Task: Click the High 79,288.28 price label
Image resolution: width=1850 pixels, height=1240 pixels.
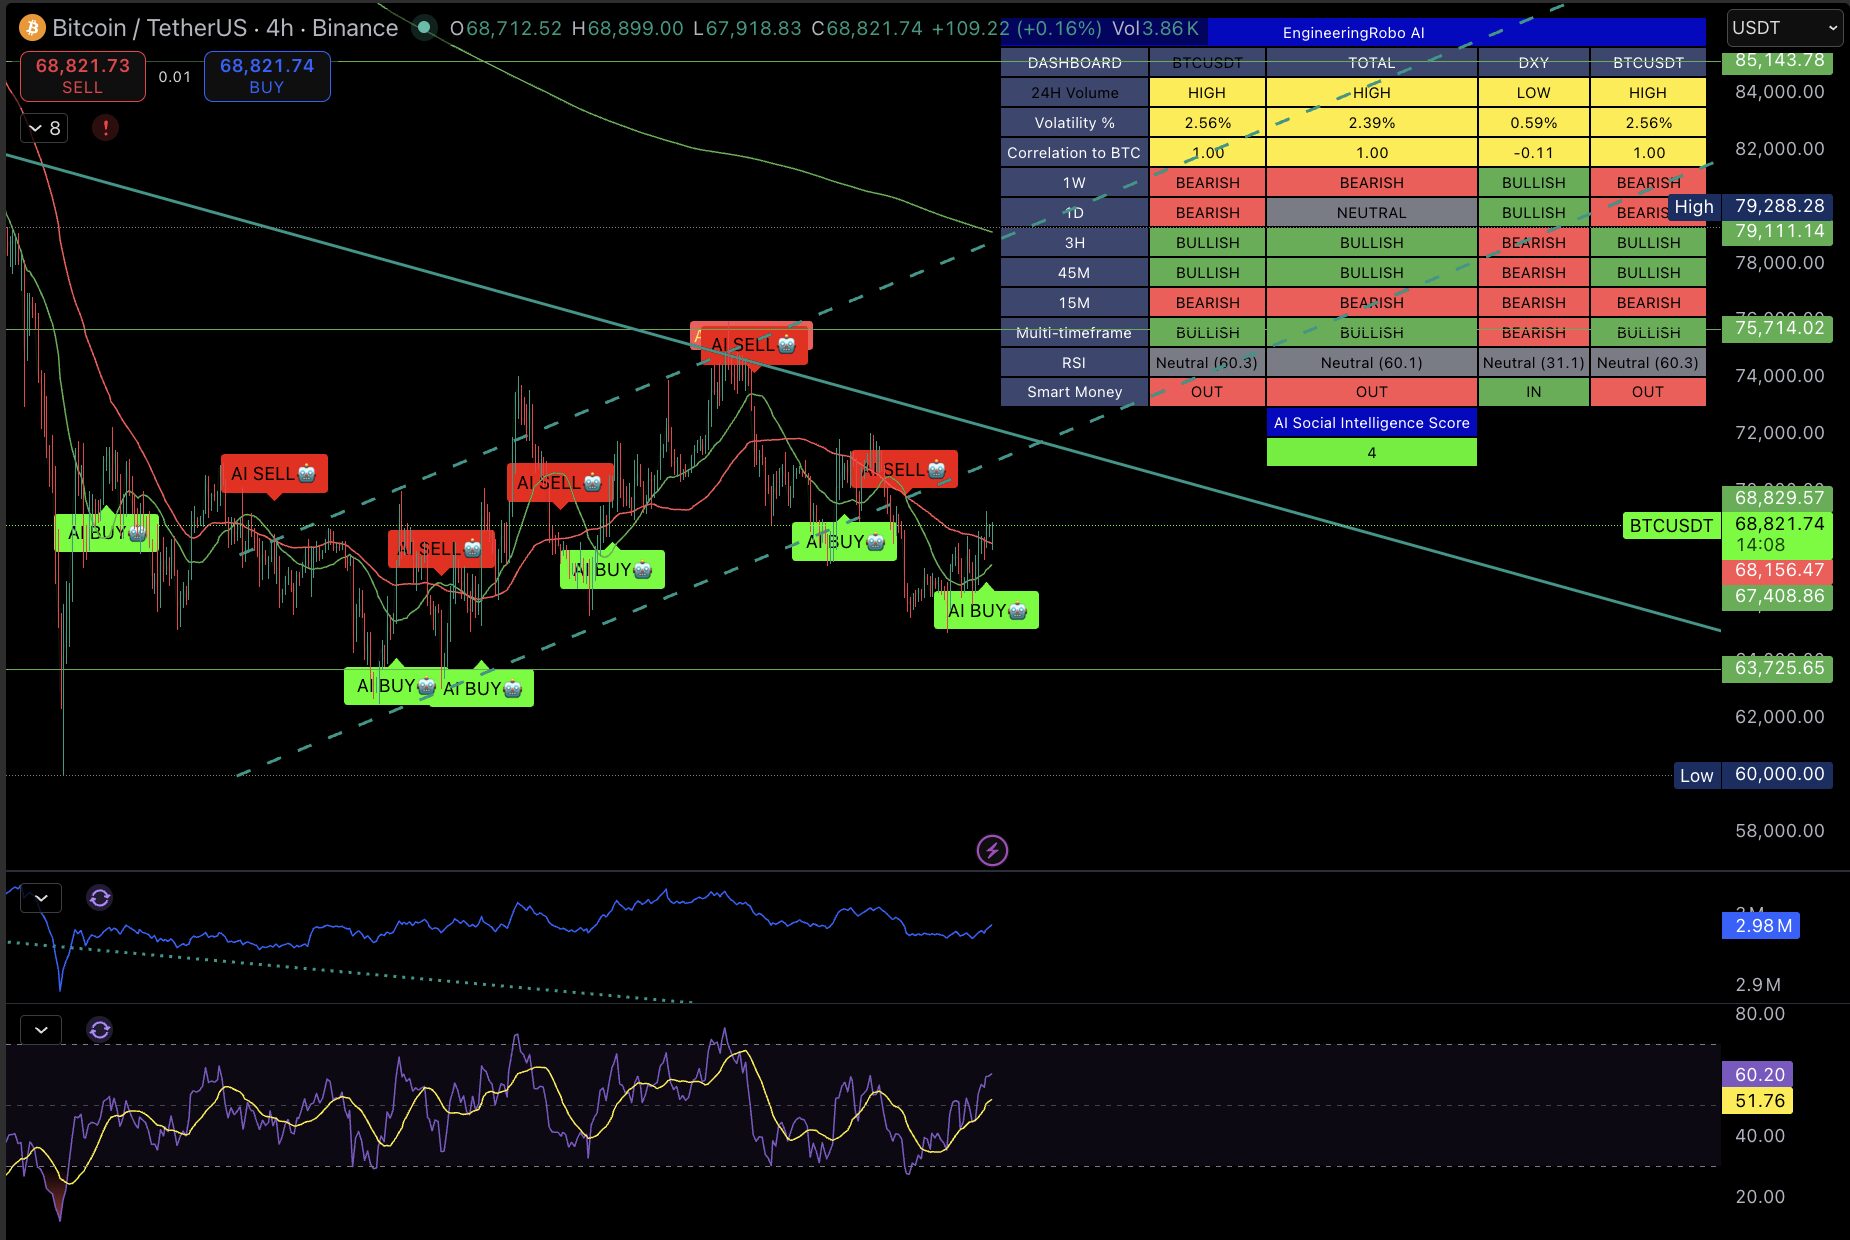Action: click(x=1757, y=206)
